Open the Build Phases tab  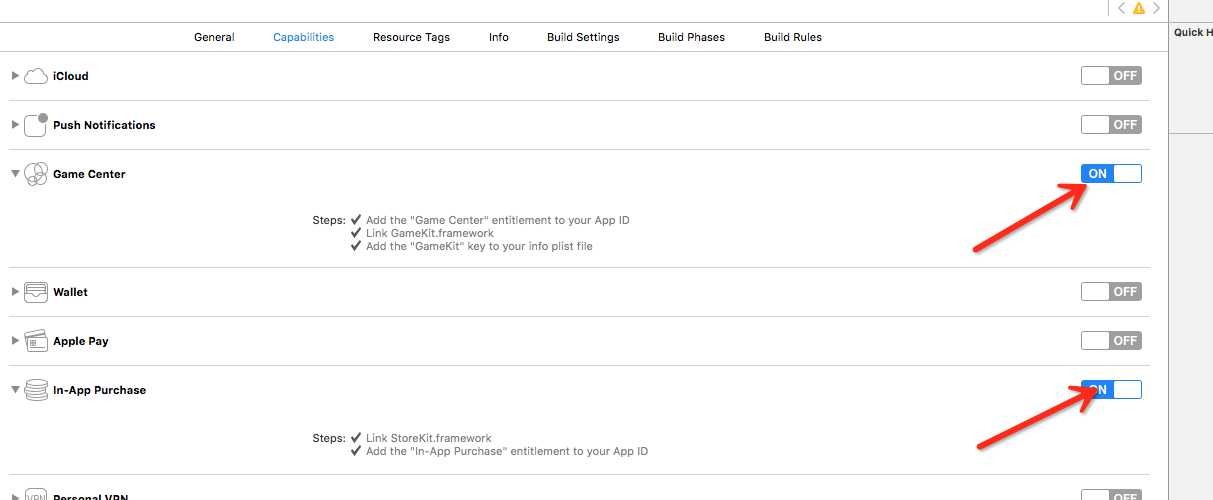point(691,37)
